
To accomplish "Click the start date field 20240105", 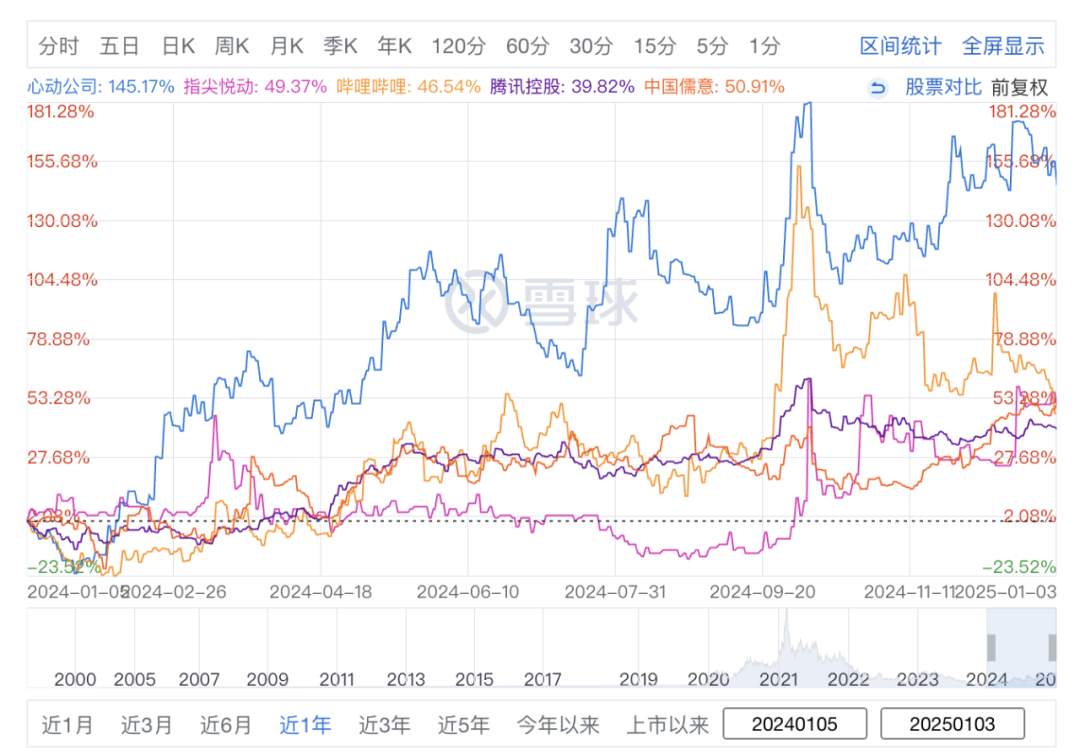I will tap(795, 724).
